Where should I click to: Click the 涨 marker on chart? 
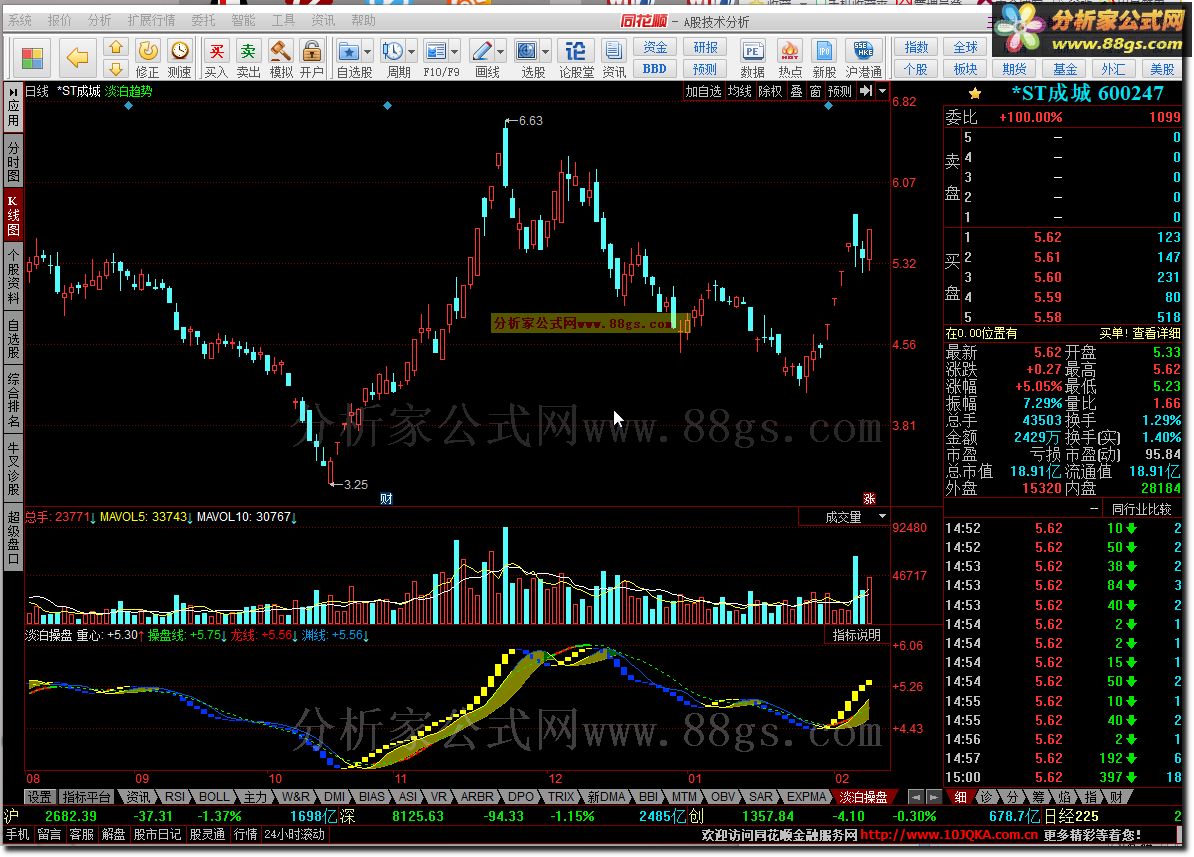[x=869, y=499]
